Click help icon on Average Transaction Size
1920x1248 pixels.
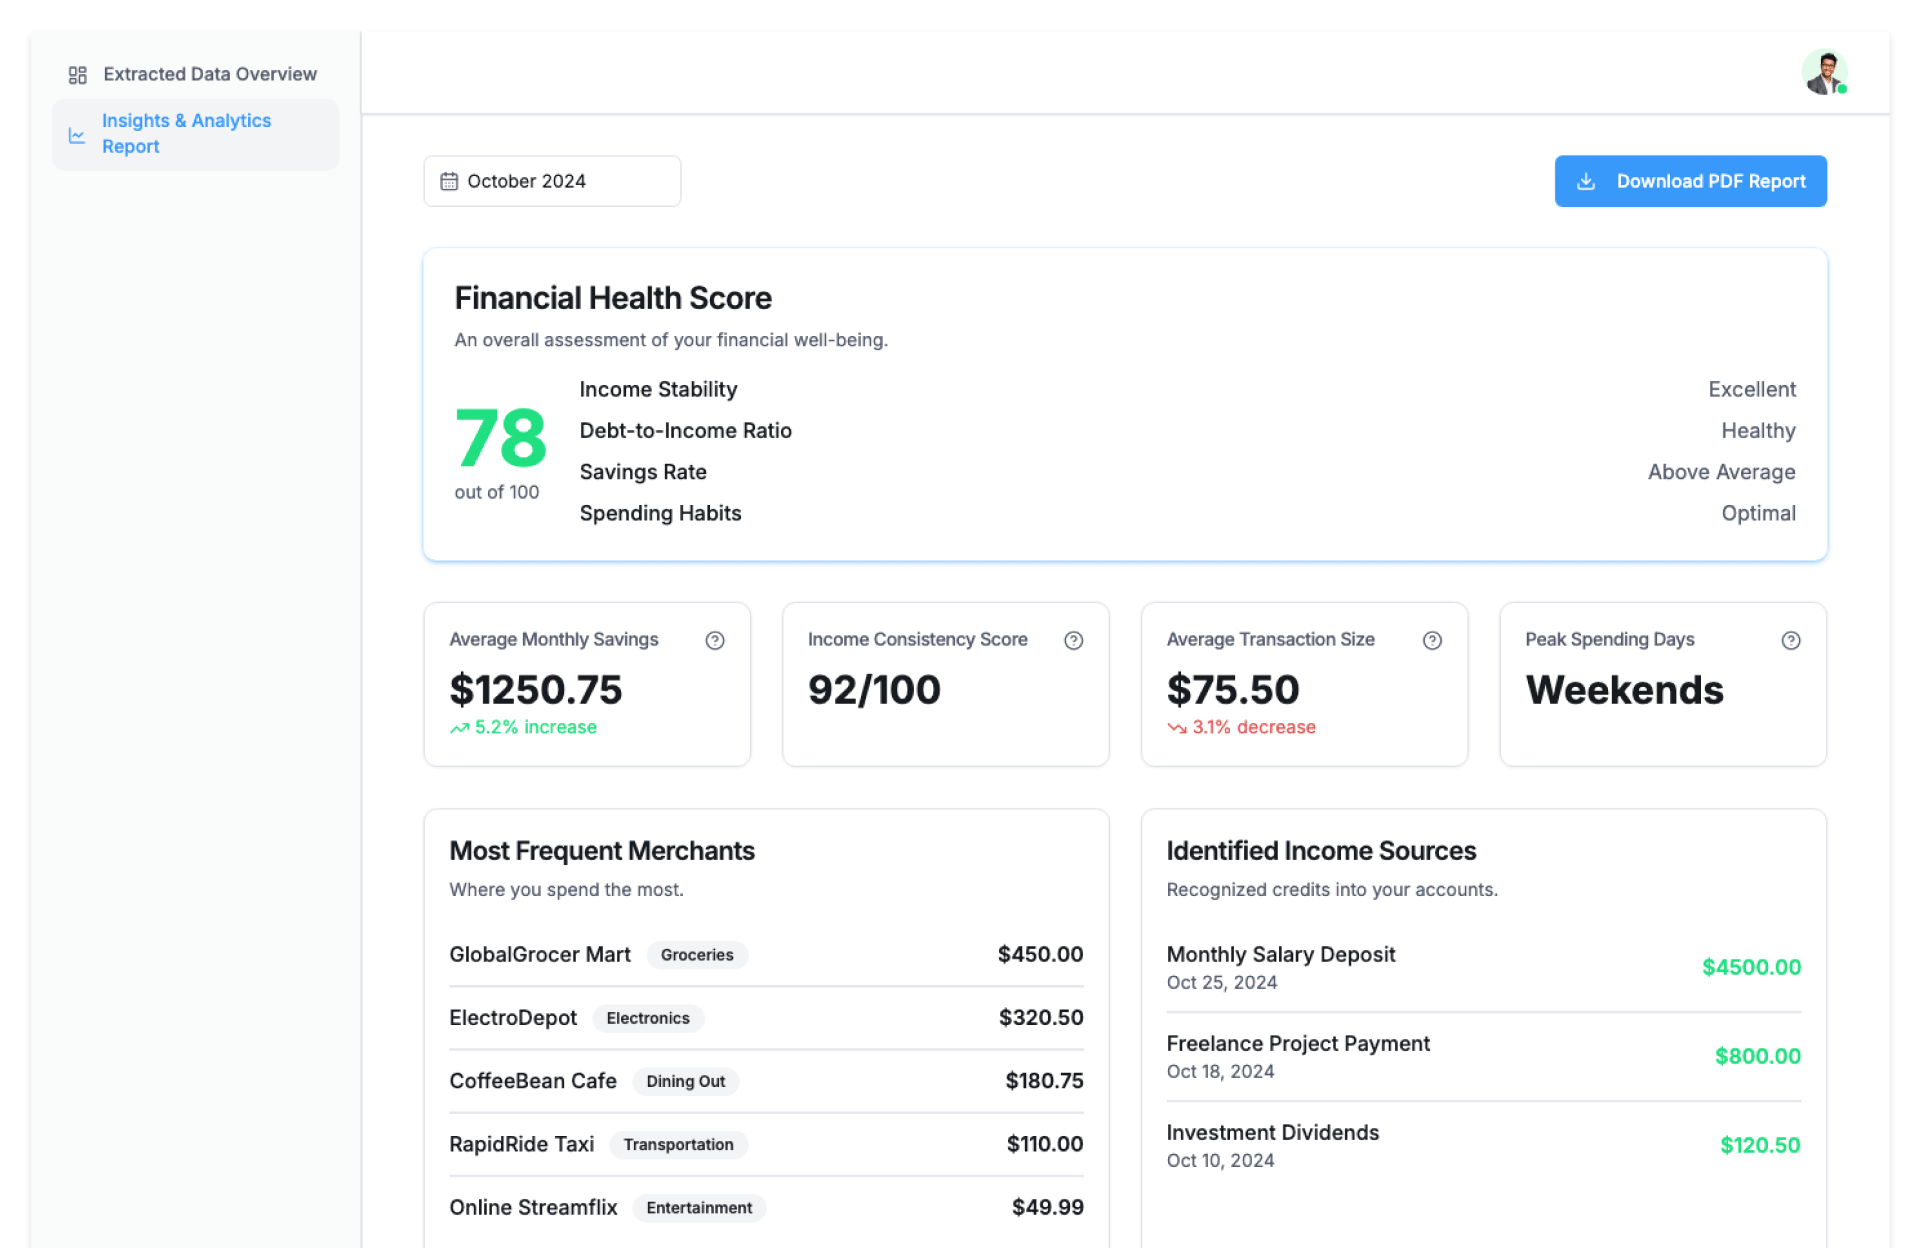(1431, 640)
